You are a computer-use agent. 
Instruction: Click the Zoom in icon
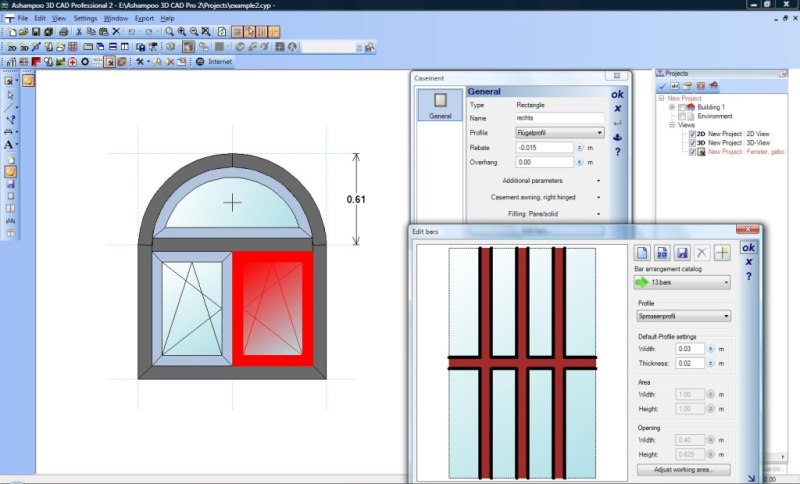point(182,32)
